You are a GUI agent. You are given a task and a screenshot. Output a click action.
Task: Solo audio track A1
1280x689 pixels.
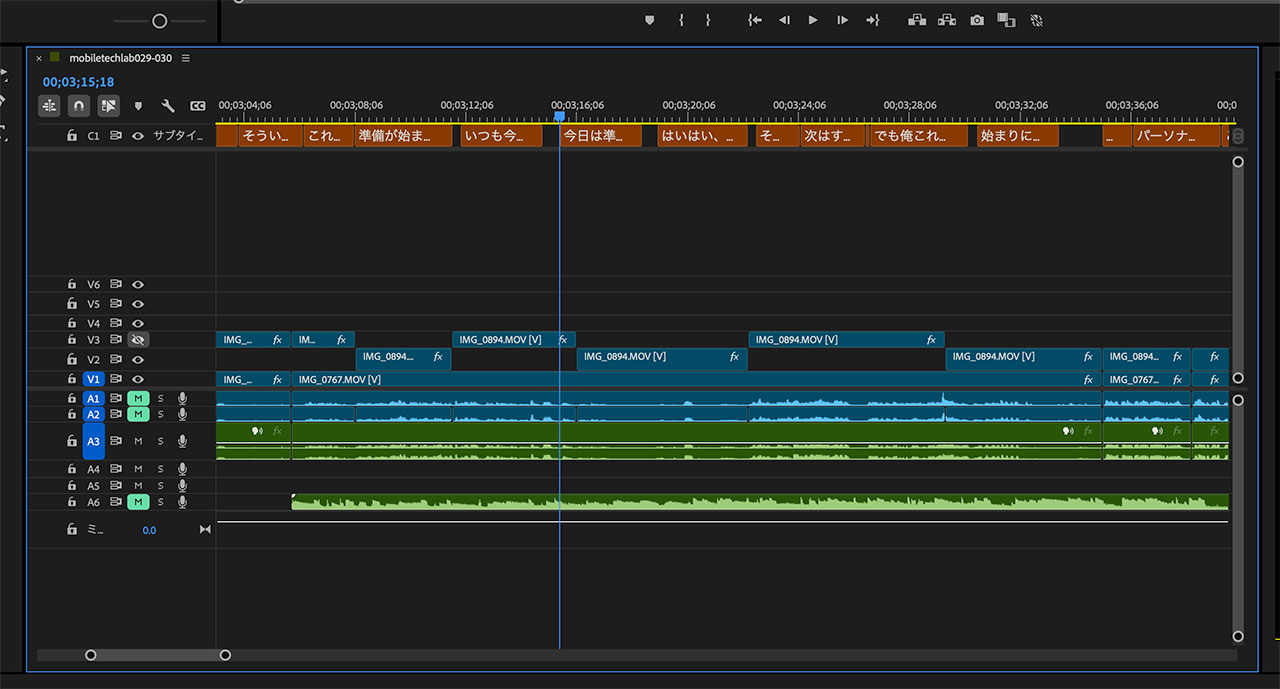(160, 398)
